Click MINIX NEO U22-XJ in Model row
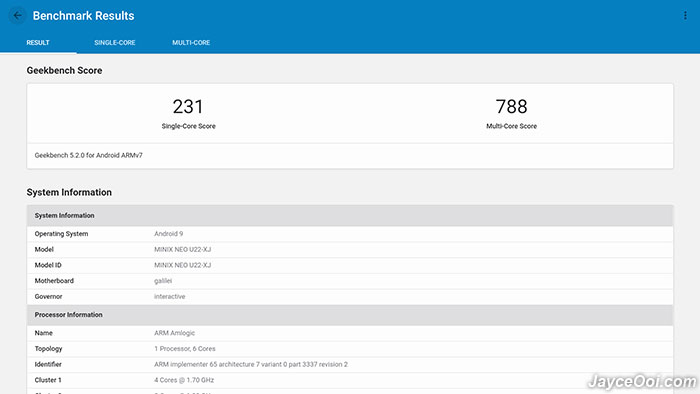 tap(183, 249)
